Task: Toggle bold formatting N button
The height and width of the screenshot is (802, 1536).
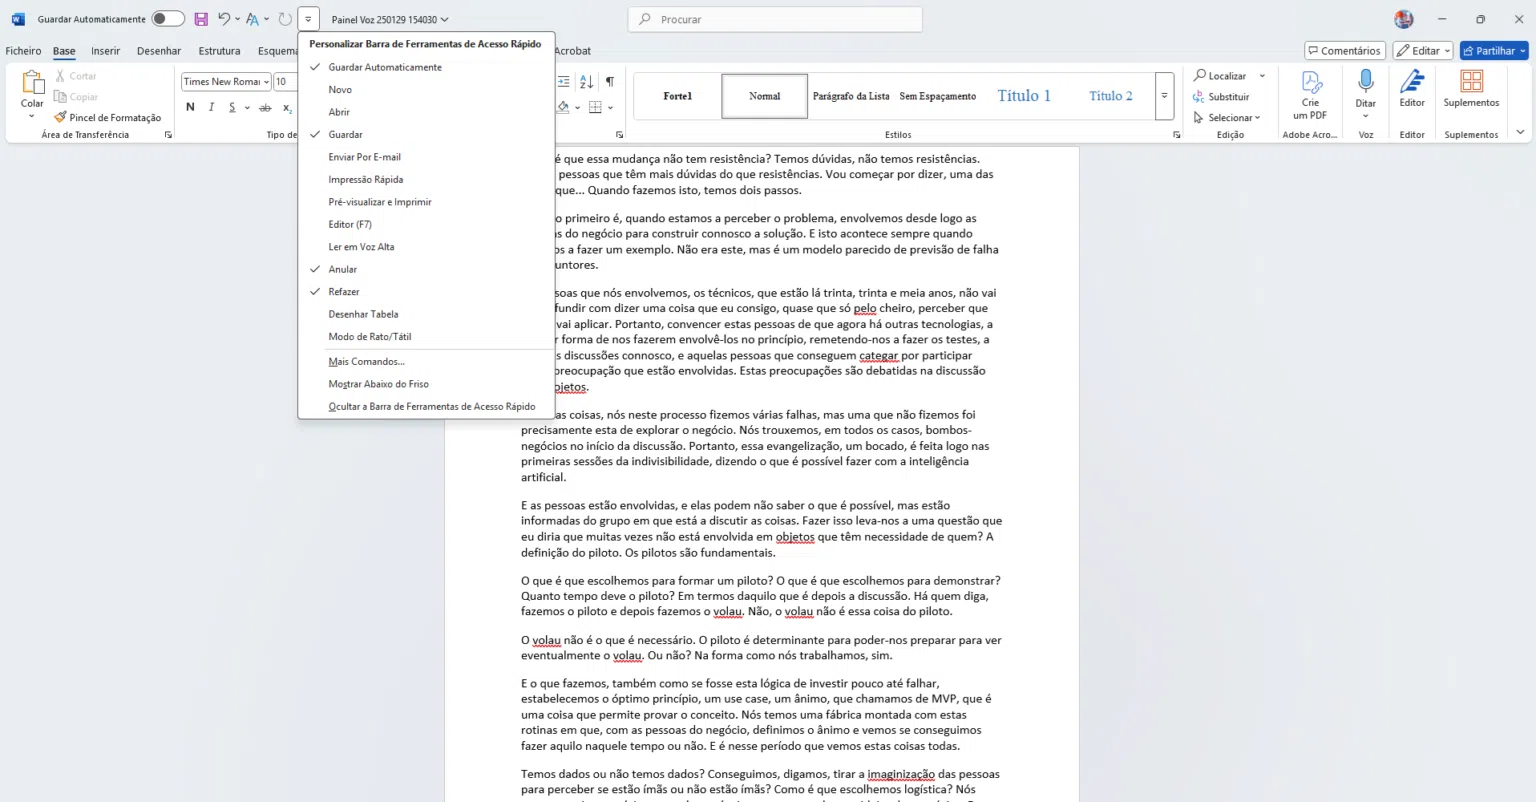Action: [190, 107]
